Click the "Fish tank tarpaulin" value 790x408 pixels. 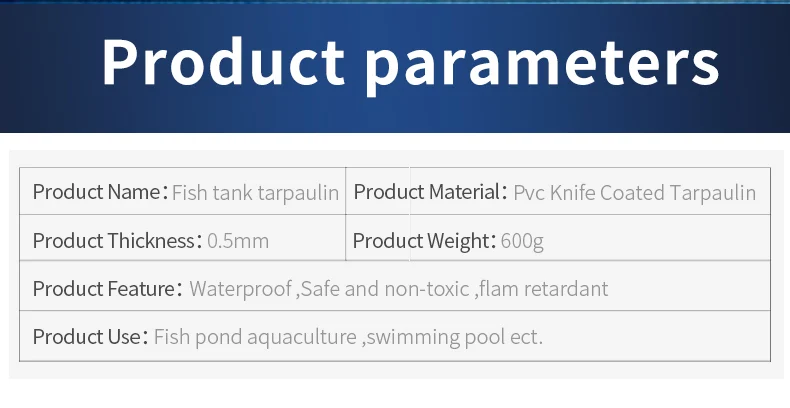[x=255, y=192]
